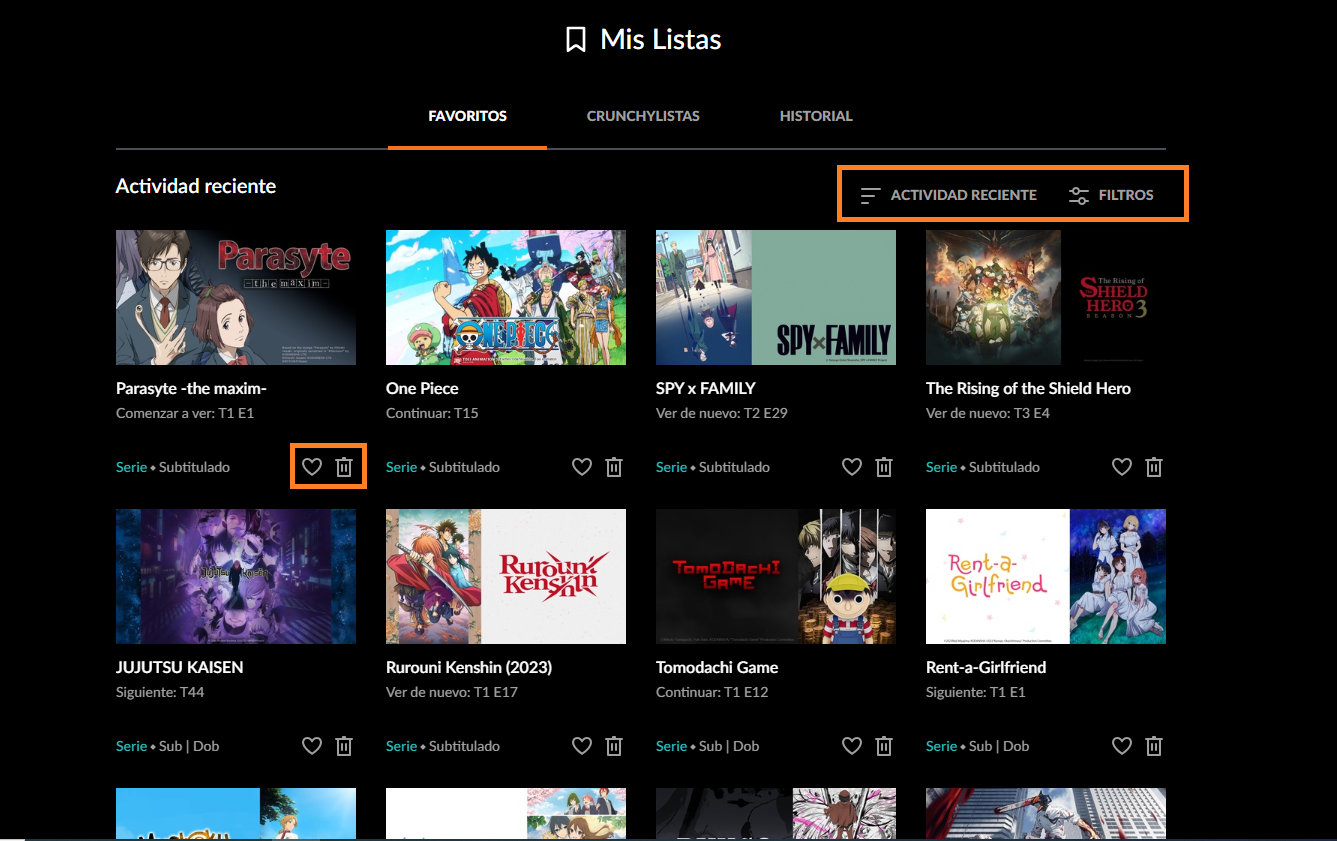Open the SPY x FAMILY thumbnail
The width and height of the screenshot is (1337, 841).
pos(776,297)
